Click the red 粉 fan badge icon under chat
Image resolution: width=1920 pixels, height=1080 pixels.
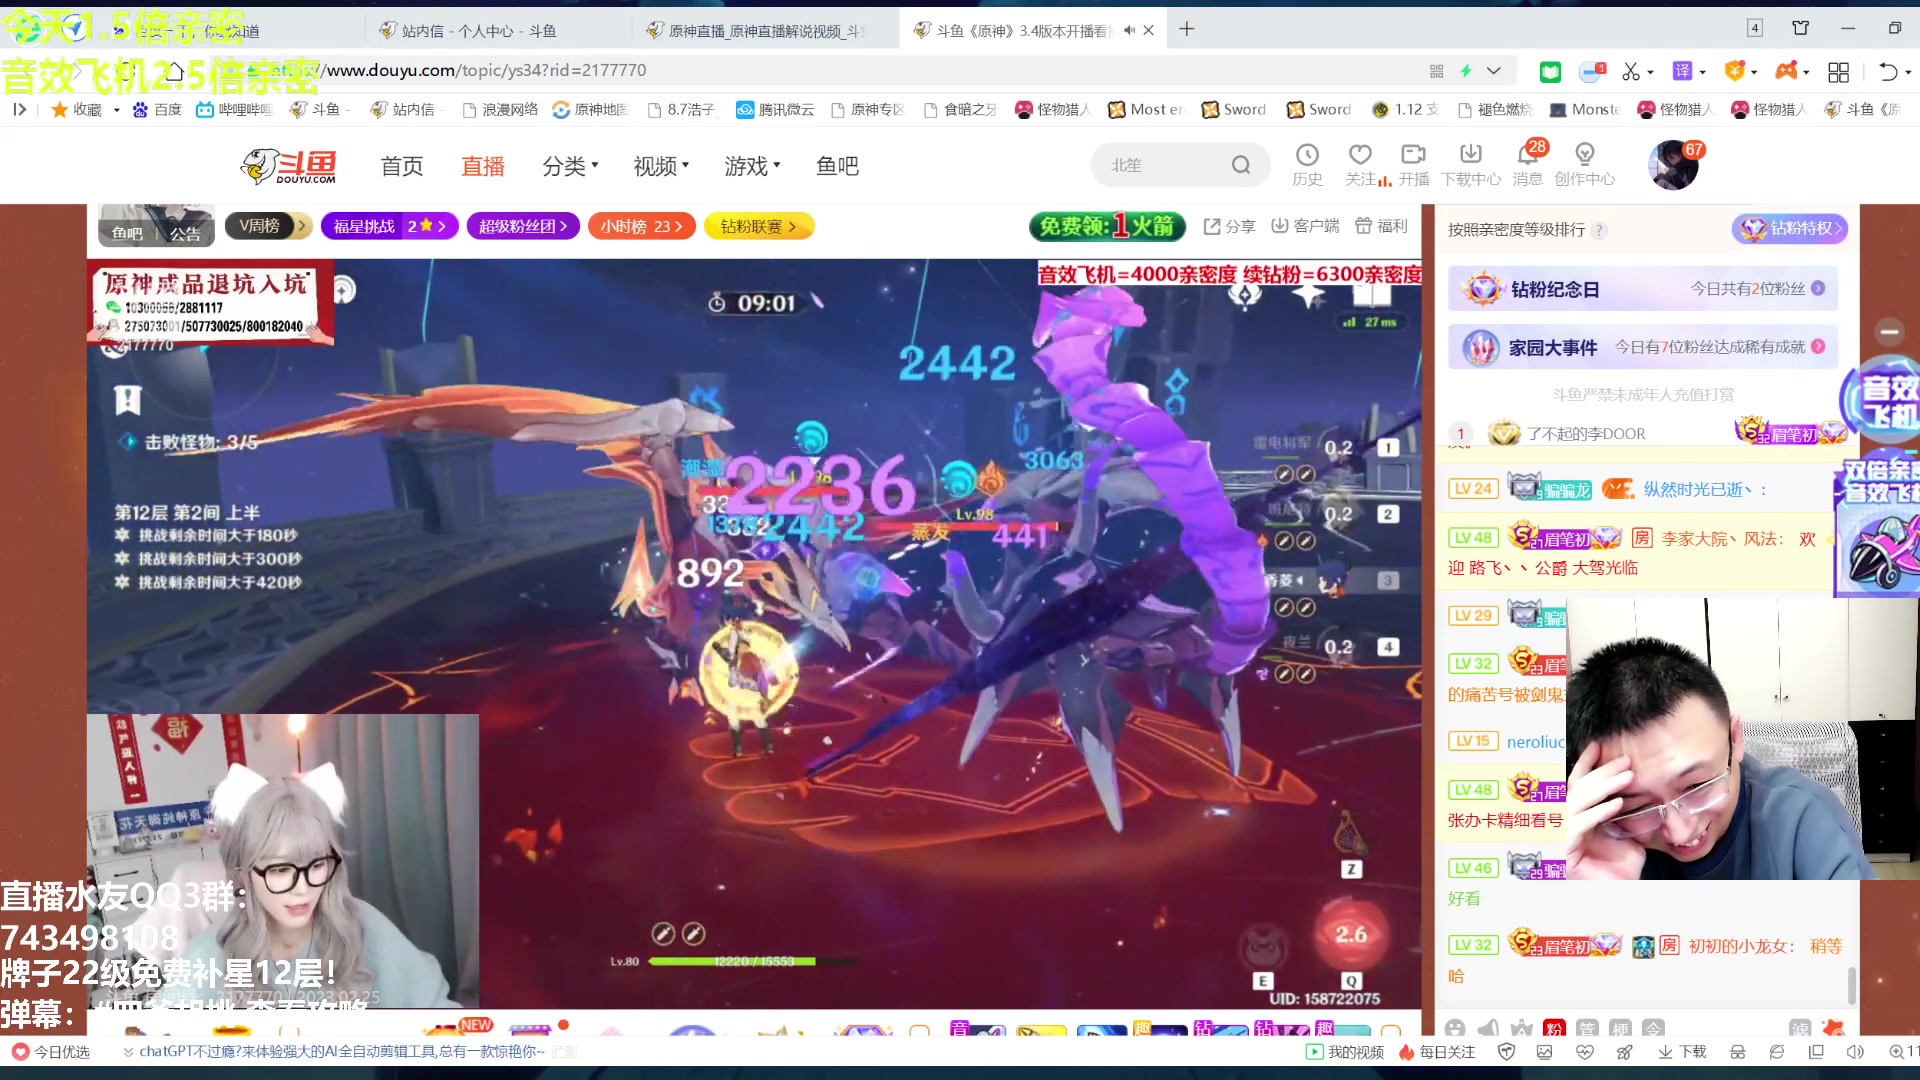click(x=1554, y=1028)
